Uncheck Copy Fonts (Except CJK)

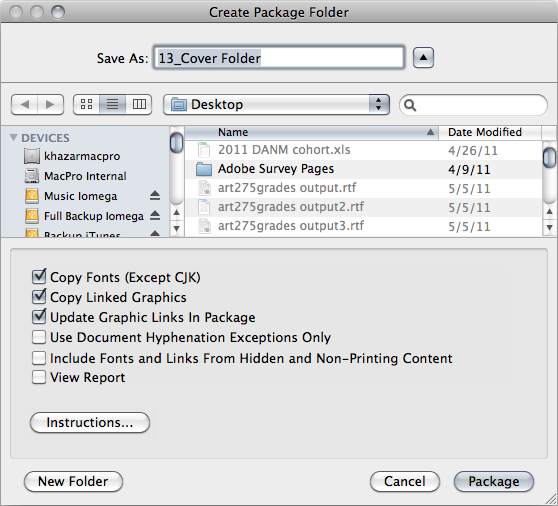pyautogui.click(x=39, y=276)
